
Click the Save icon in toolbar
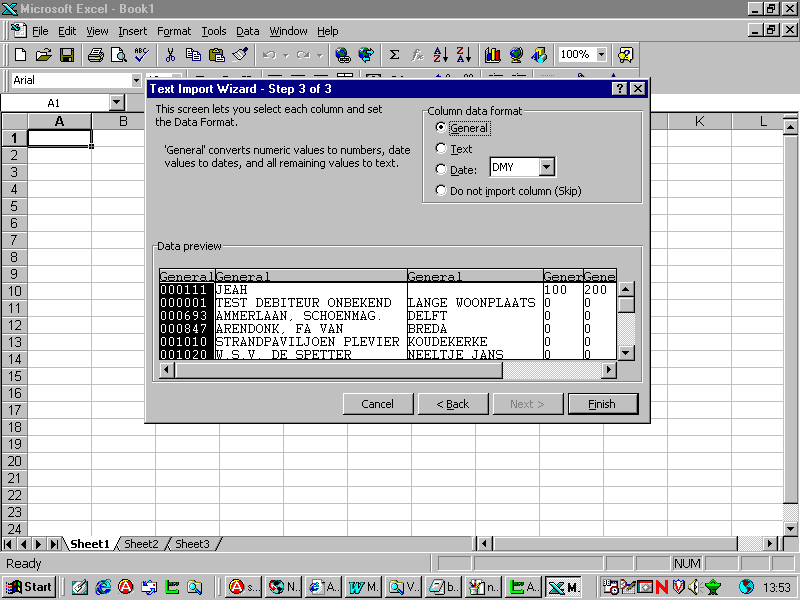point(67,55)
